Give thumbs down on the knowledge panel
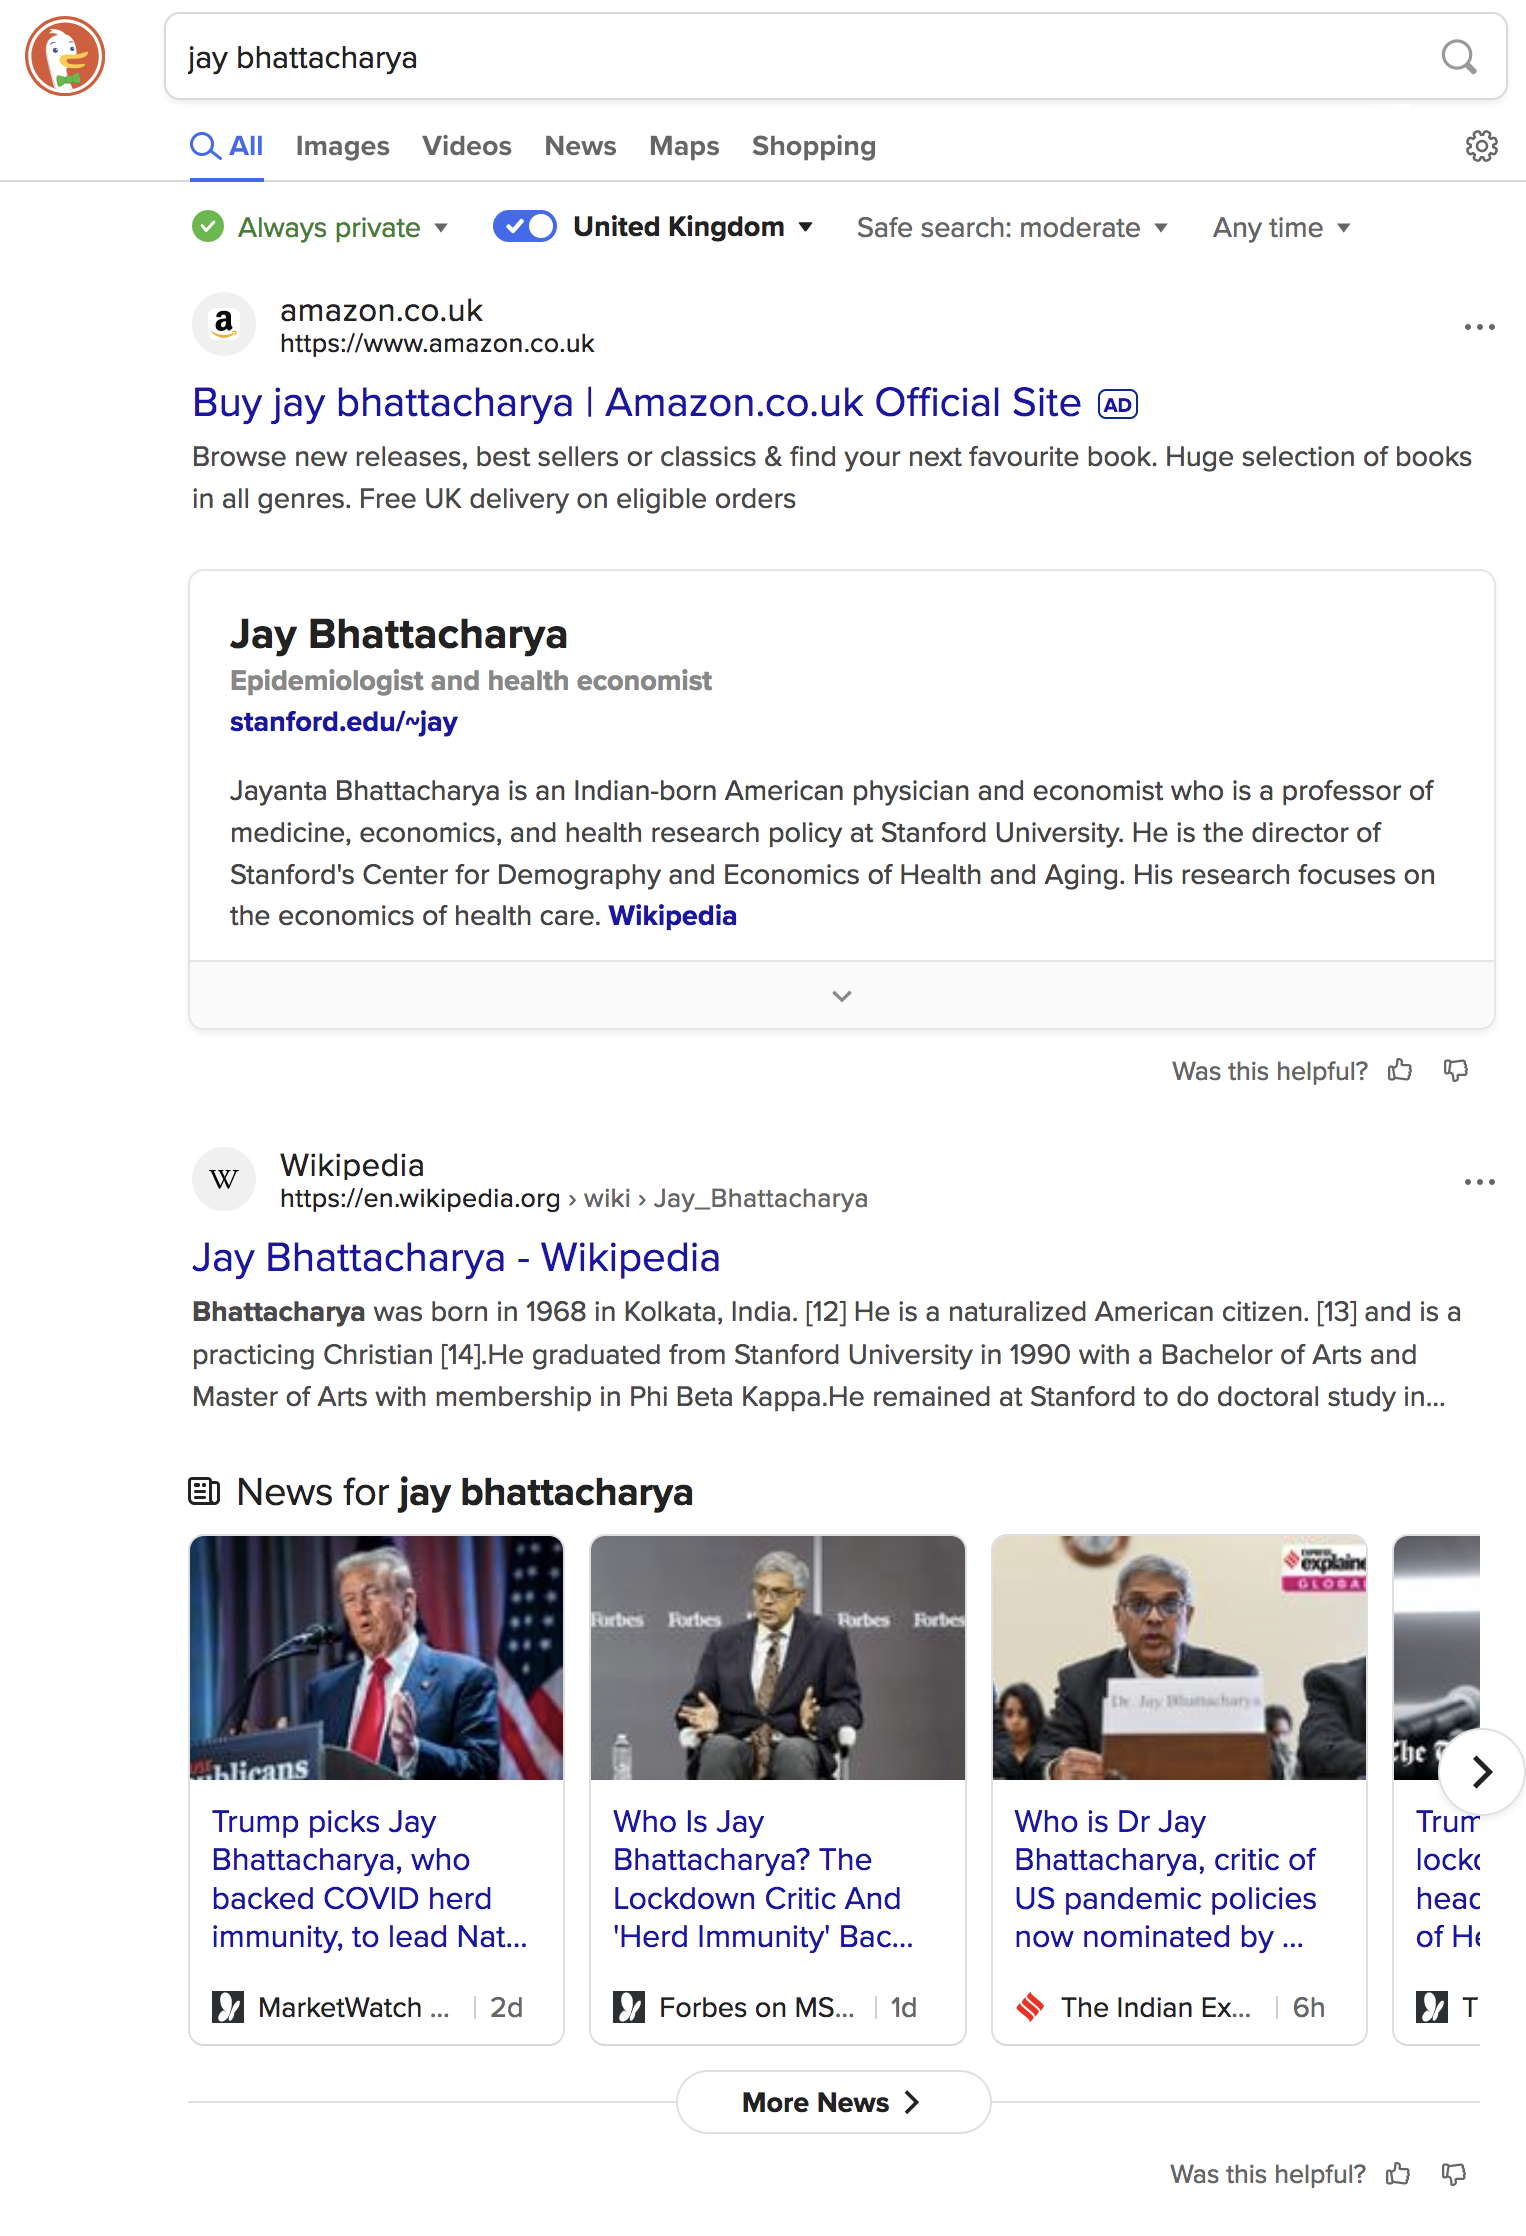 pos(1456,1071)
